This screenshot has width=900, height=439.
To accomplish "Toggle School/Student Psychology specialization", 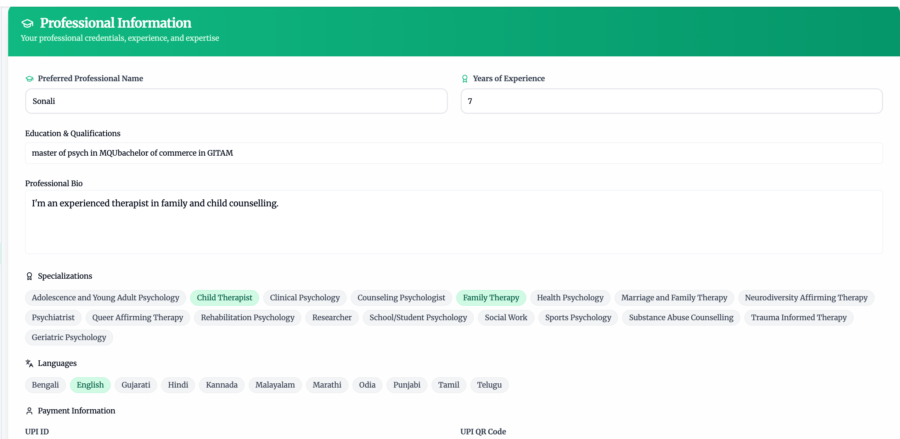I will click(x=418, y=317).
